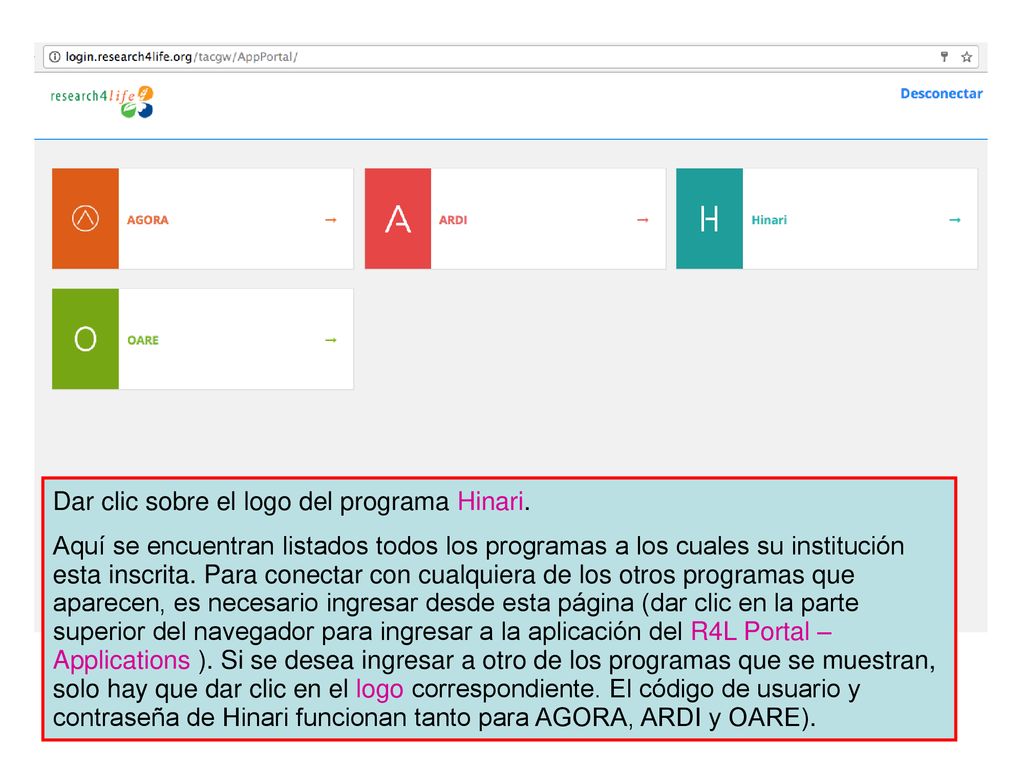
Task: Open the OARE program label
Action: coord(143,340)
